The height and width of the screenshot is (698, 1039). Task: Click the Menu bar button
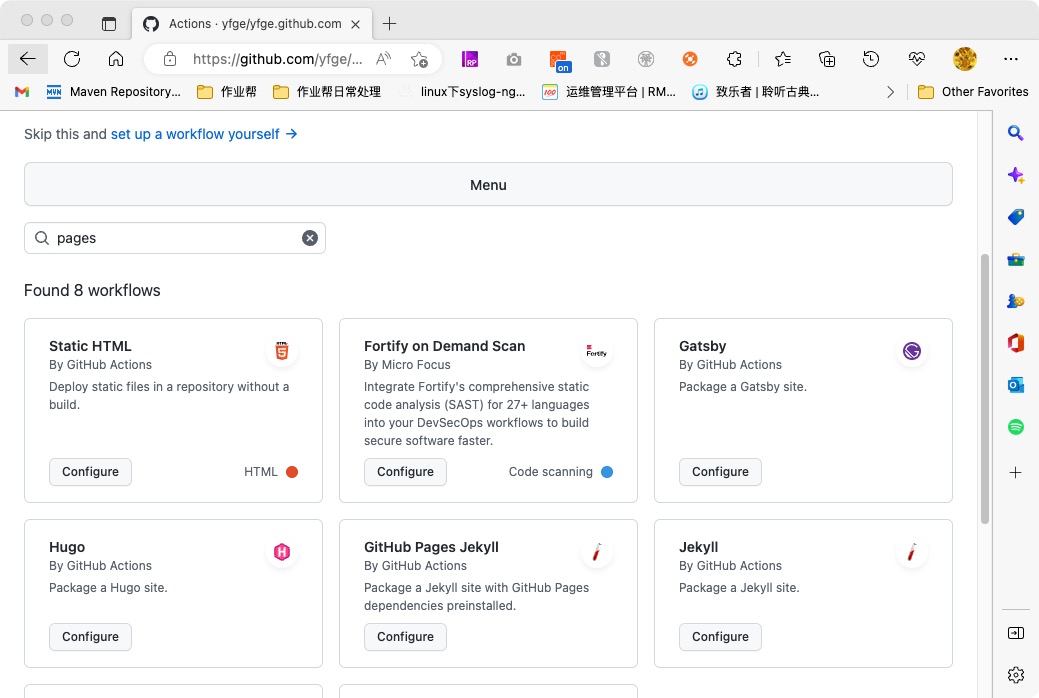click(x=488, y=185)
